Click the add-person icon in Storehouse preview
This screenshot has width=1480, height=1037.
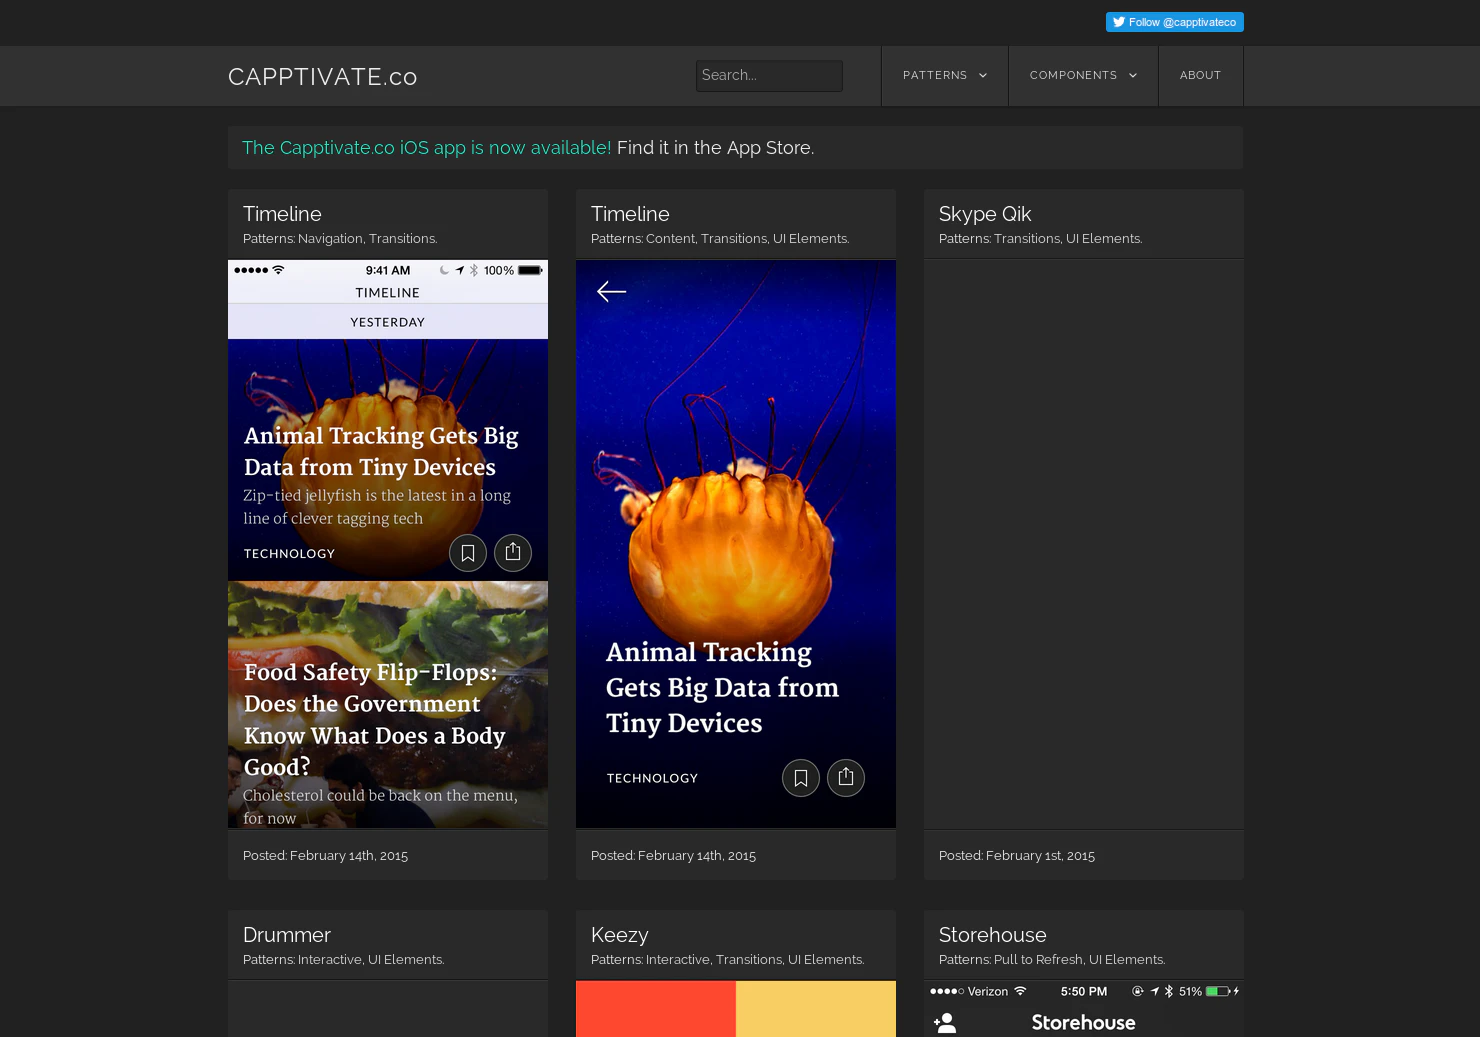[x=945, y=1023]
